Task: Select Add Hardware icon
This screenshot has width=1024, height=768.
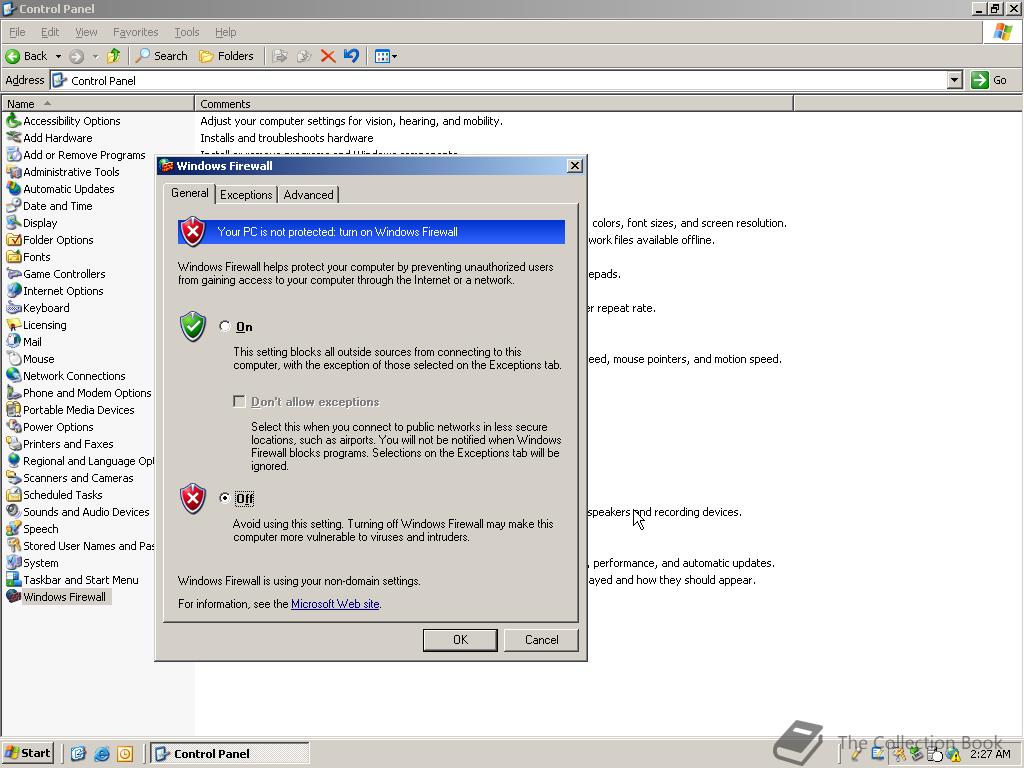Action: click(x=13, y=138)
